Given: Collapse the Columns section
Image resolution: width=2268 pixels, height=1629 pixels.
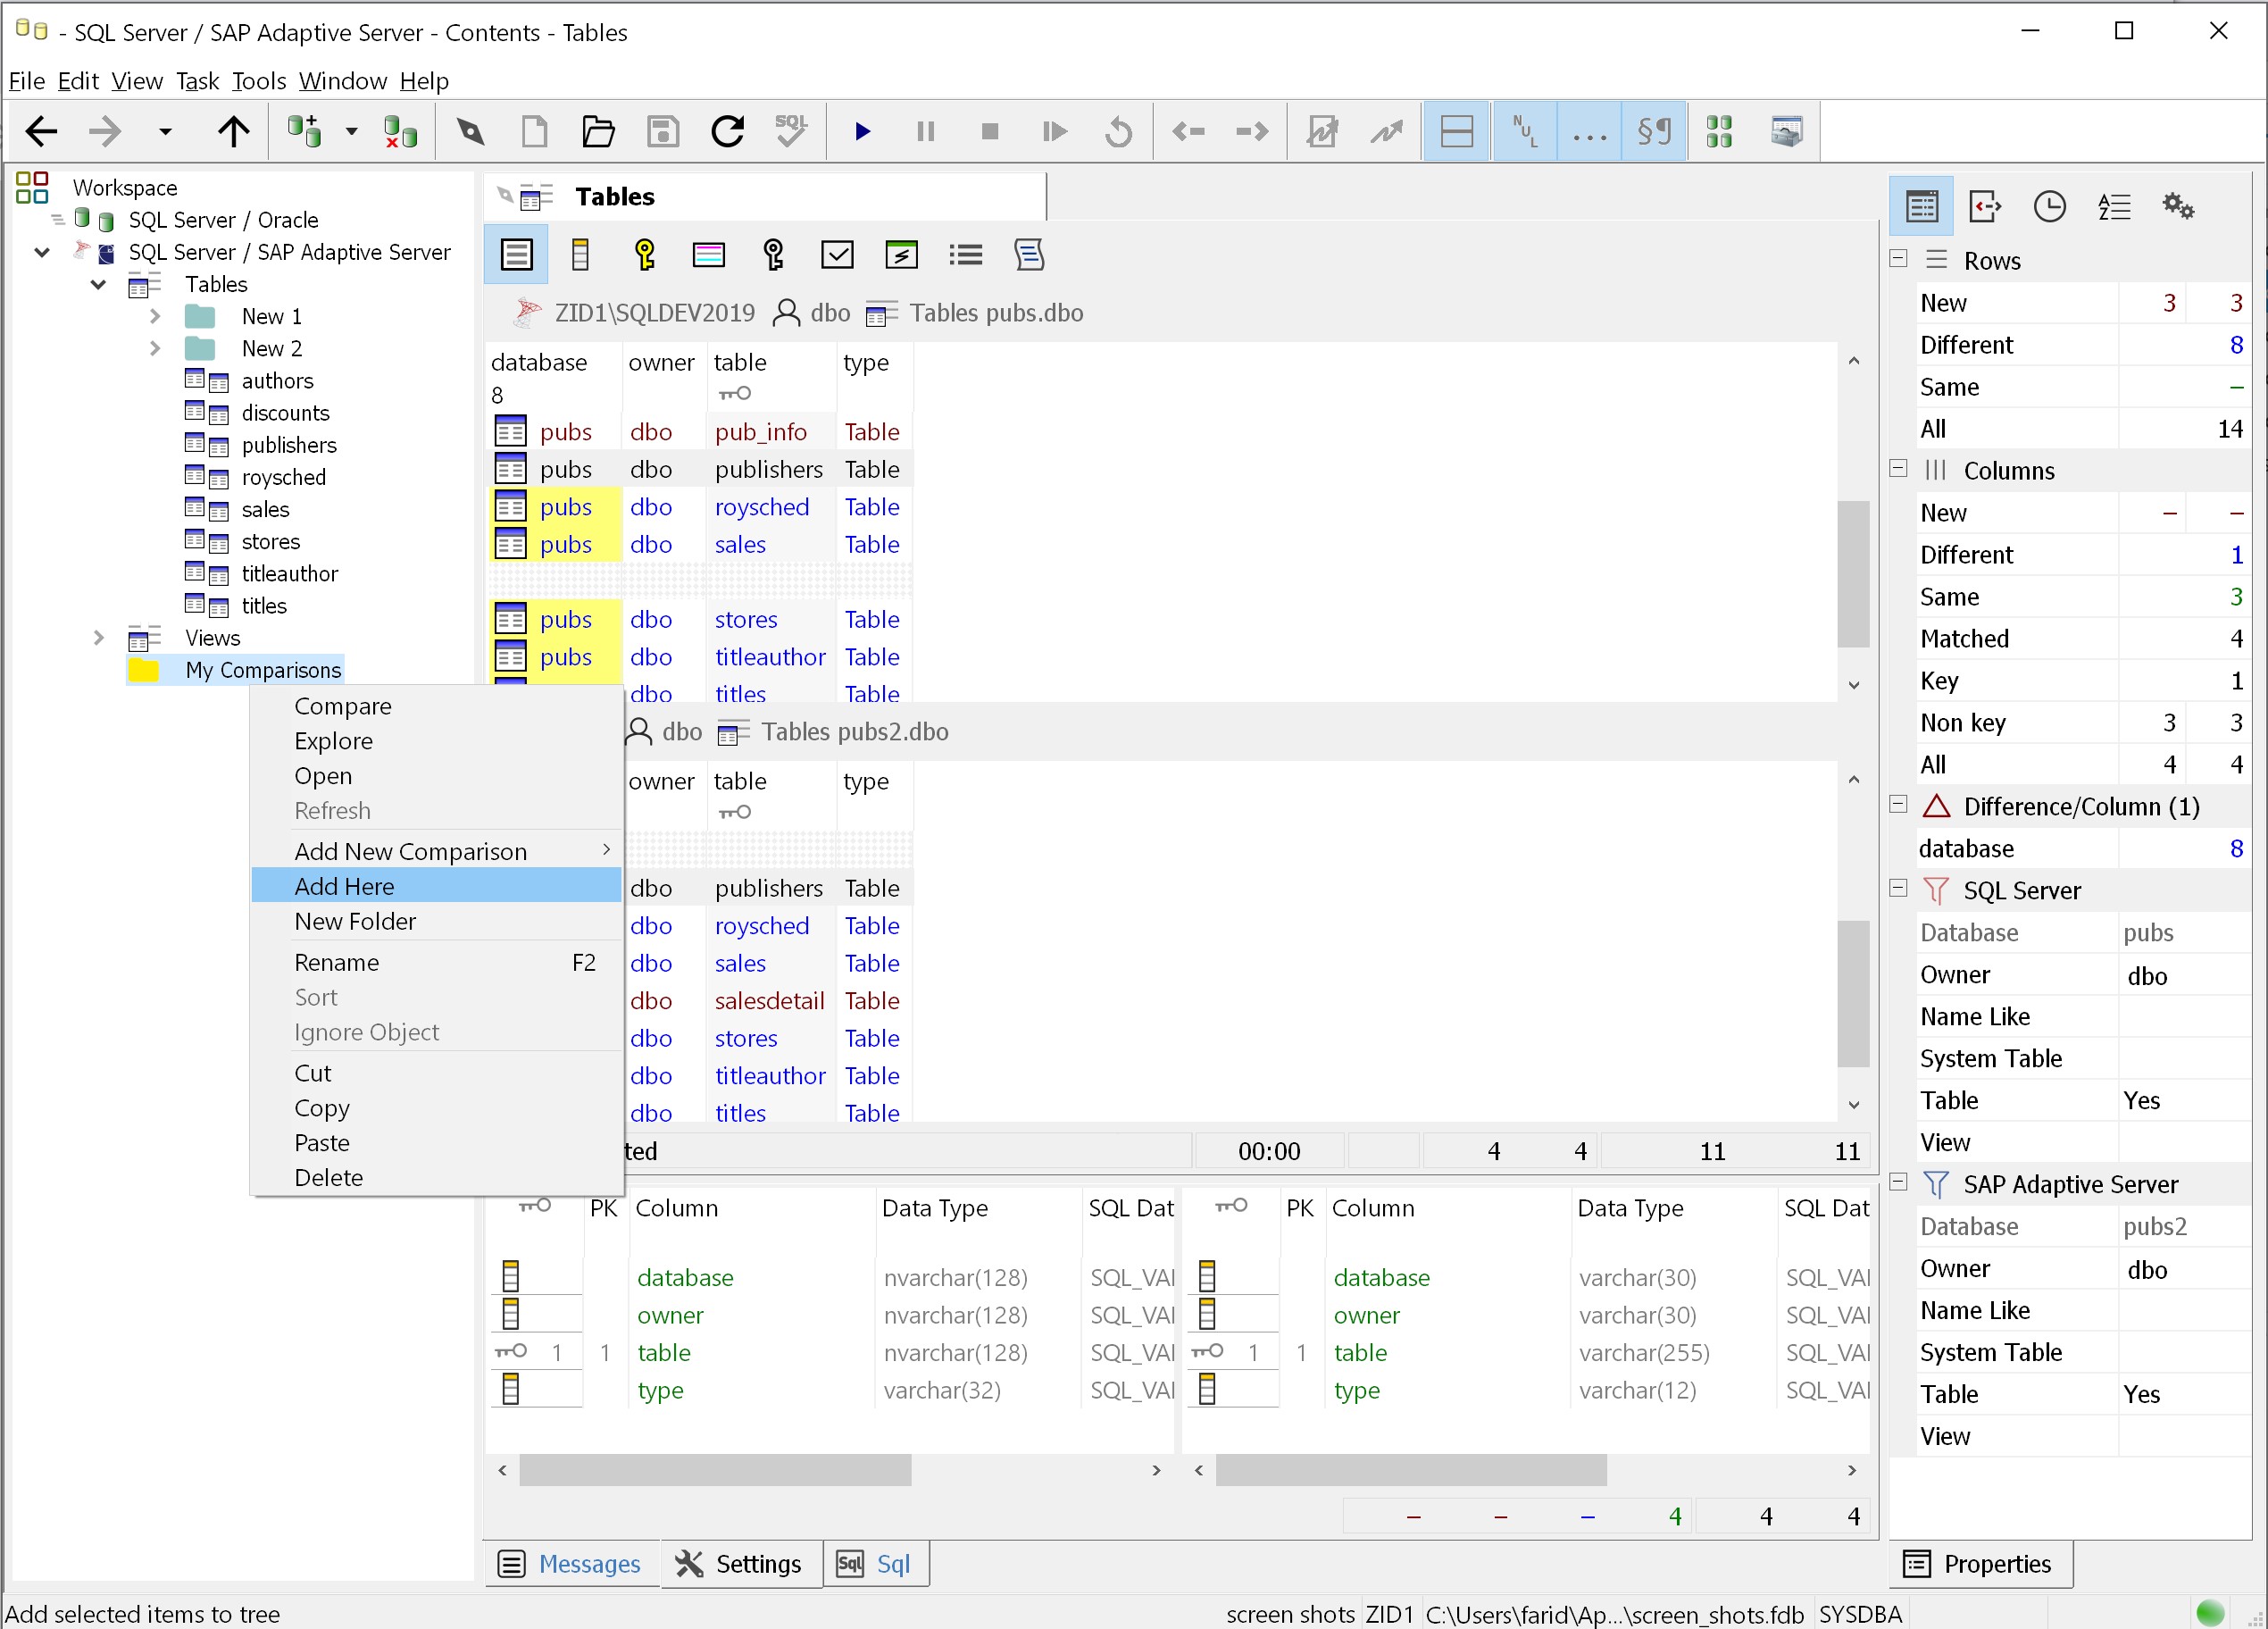Looking at the screenshot, I should [x=1899, y=469].
